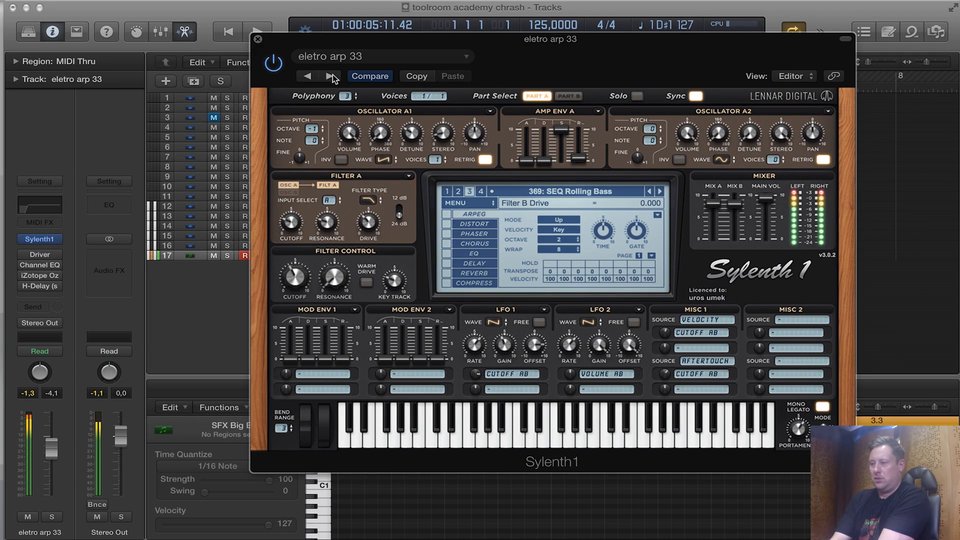Select the CHORUS effect tab
This screenshot has width=960, height=540.
tap(474, 244)
